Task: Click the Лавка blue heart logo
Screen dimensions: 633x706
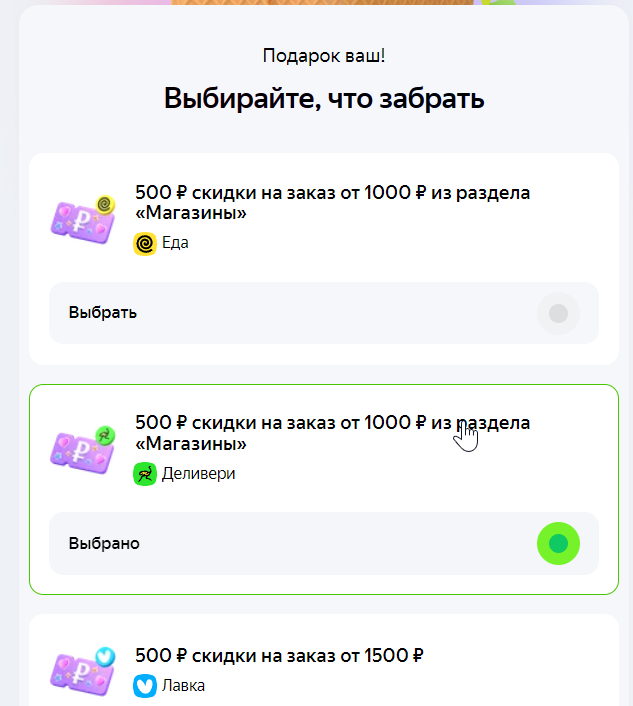Action: (x=145, y=686)
